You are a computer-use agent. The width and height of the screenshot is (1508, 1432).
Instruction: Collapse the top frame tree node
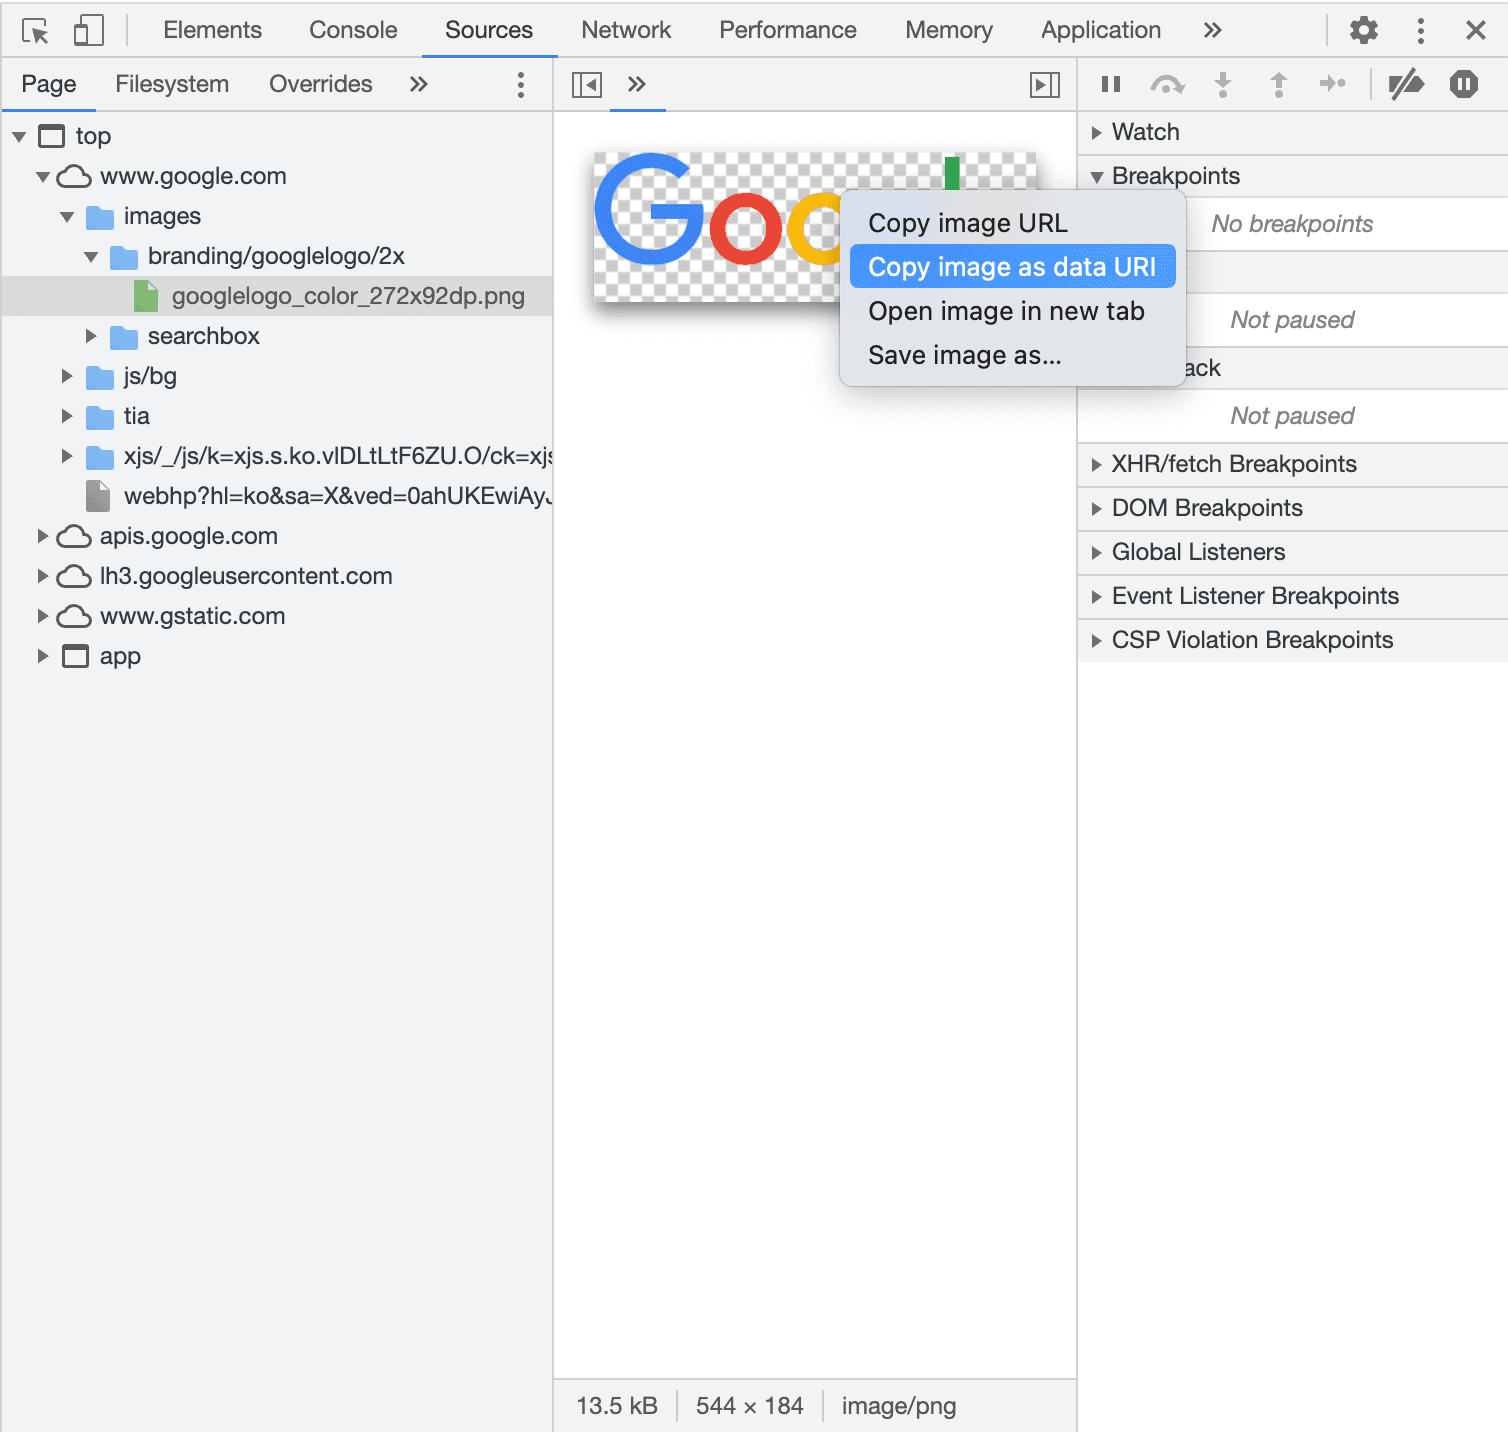tap(19, 136)
